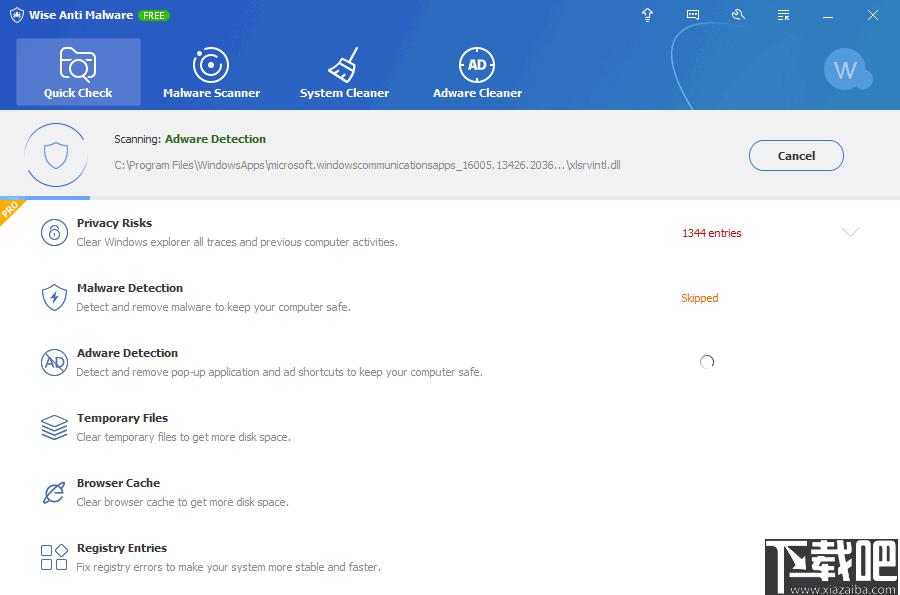Click the Browser Cache icon
This screenshot has height=595, width=900.
click(x=54, y=492)
